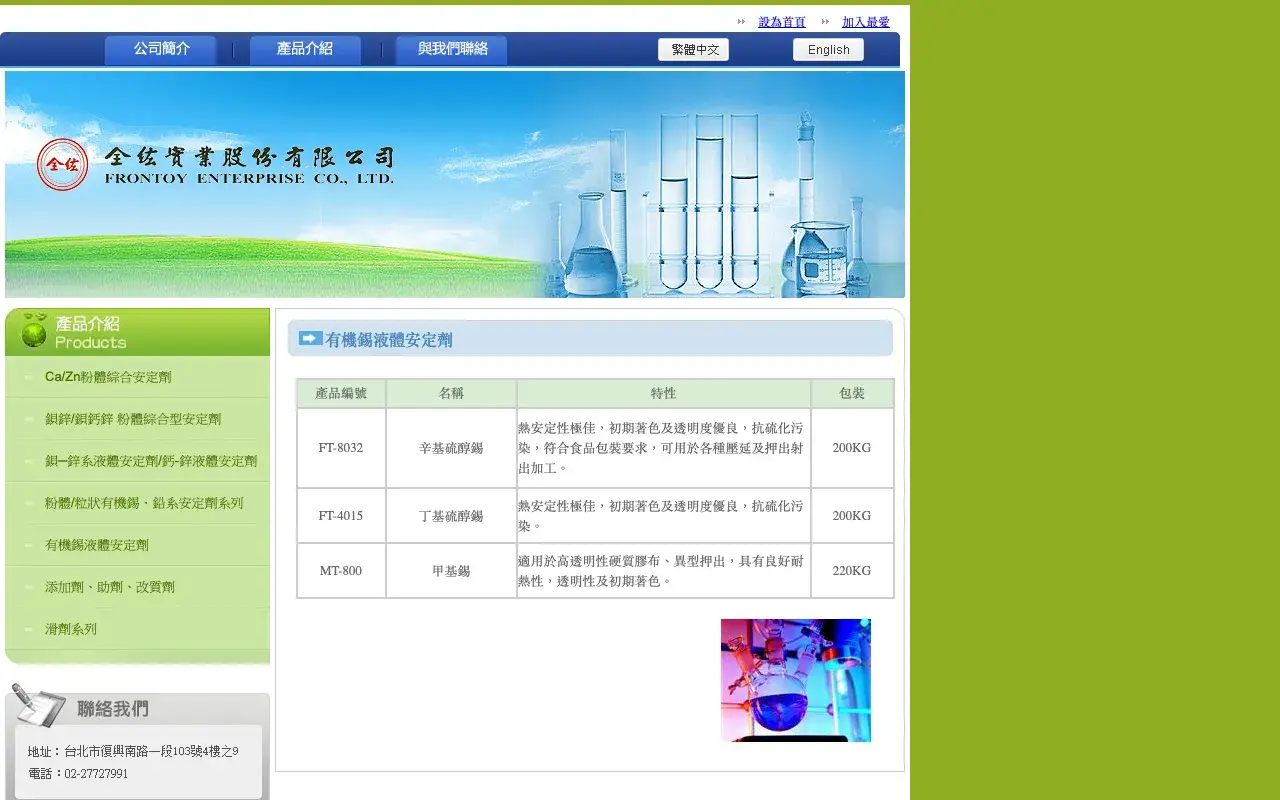Click the 產品編號 column header
Viewport: 1280px width, 800px height.
click(341, 393)
